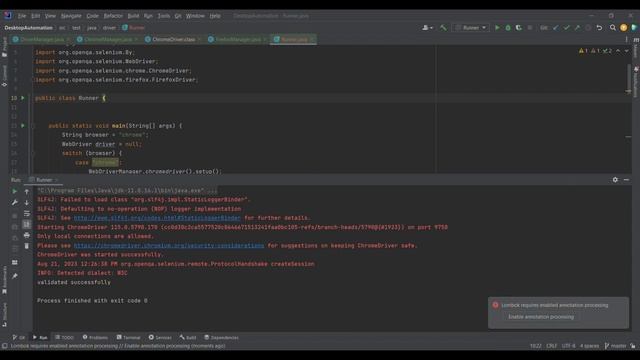Viewport: 640px width, 360px height.
Task: Change file encoding via UTF-8 in the status bar
Action: pos(569,346)
